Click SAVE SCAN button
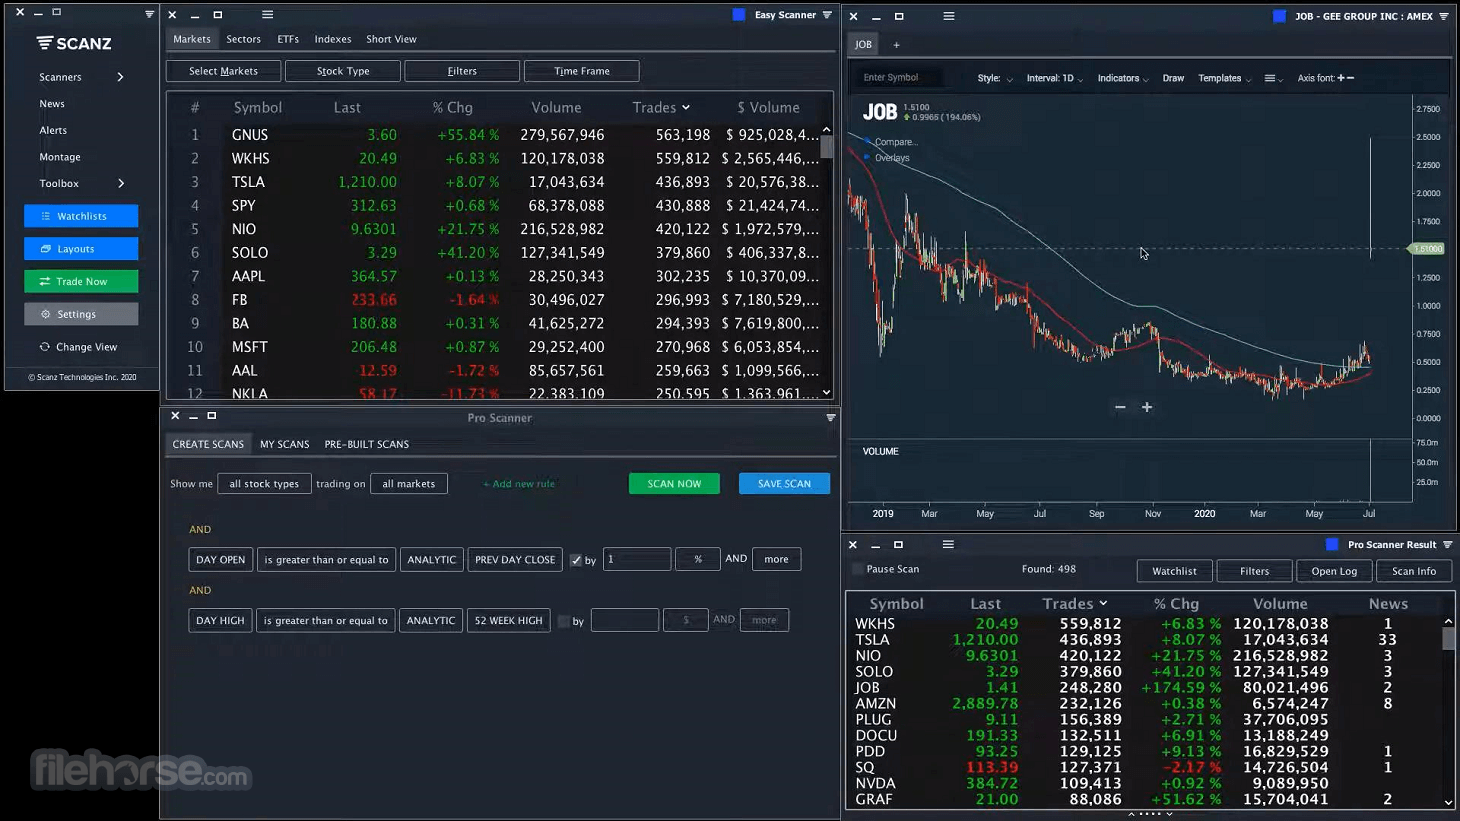1460x821 pixels. [x=784, y=484]
